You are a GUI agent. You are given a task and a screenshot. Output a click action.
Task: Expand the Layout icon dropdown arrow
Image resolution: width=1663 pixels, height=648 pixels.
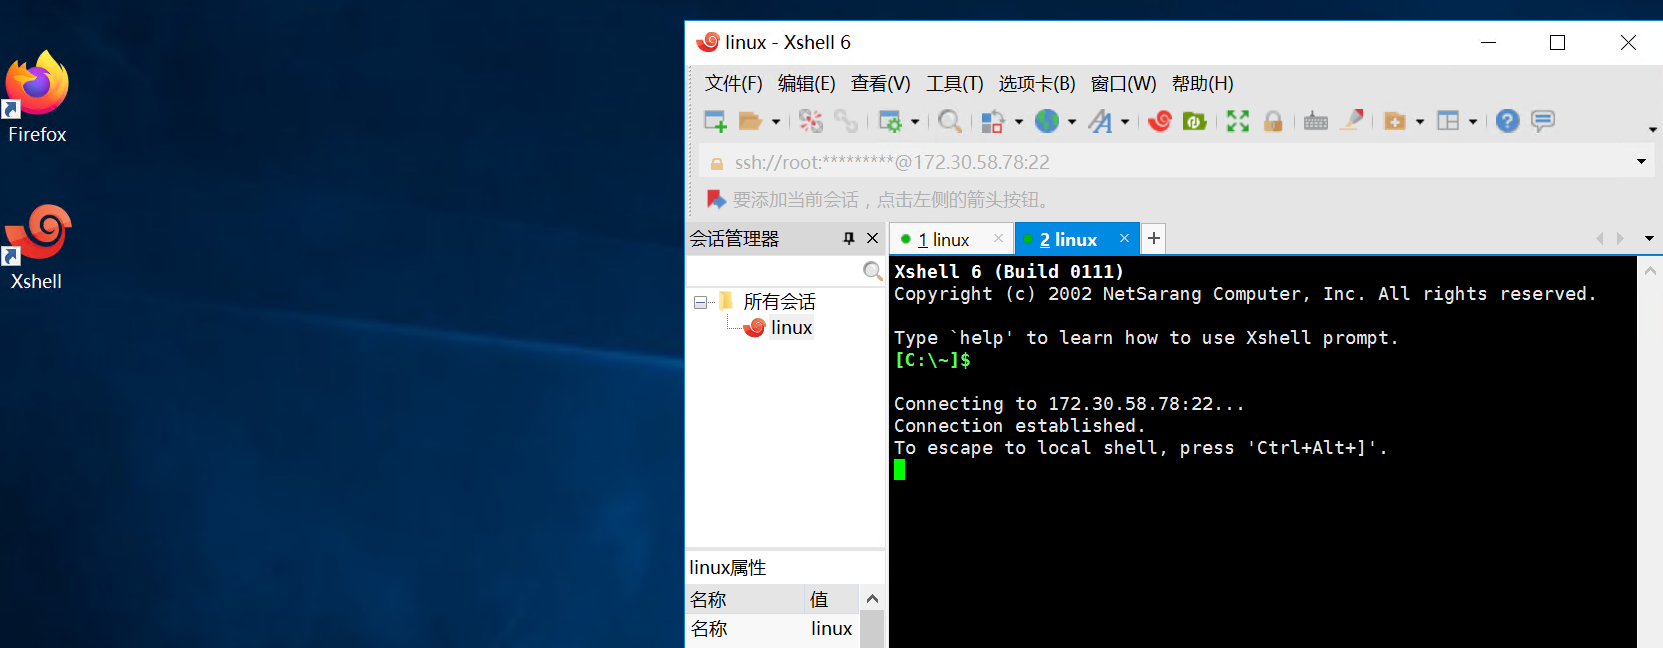pos(1473,122)
